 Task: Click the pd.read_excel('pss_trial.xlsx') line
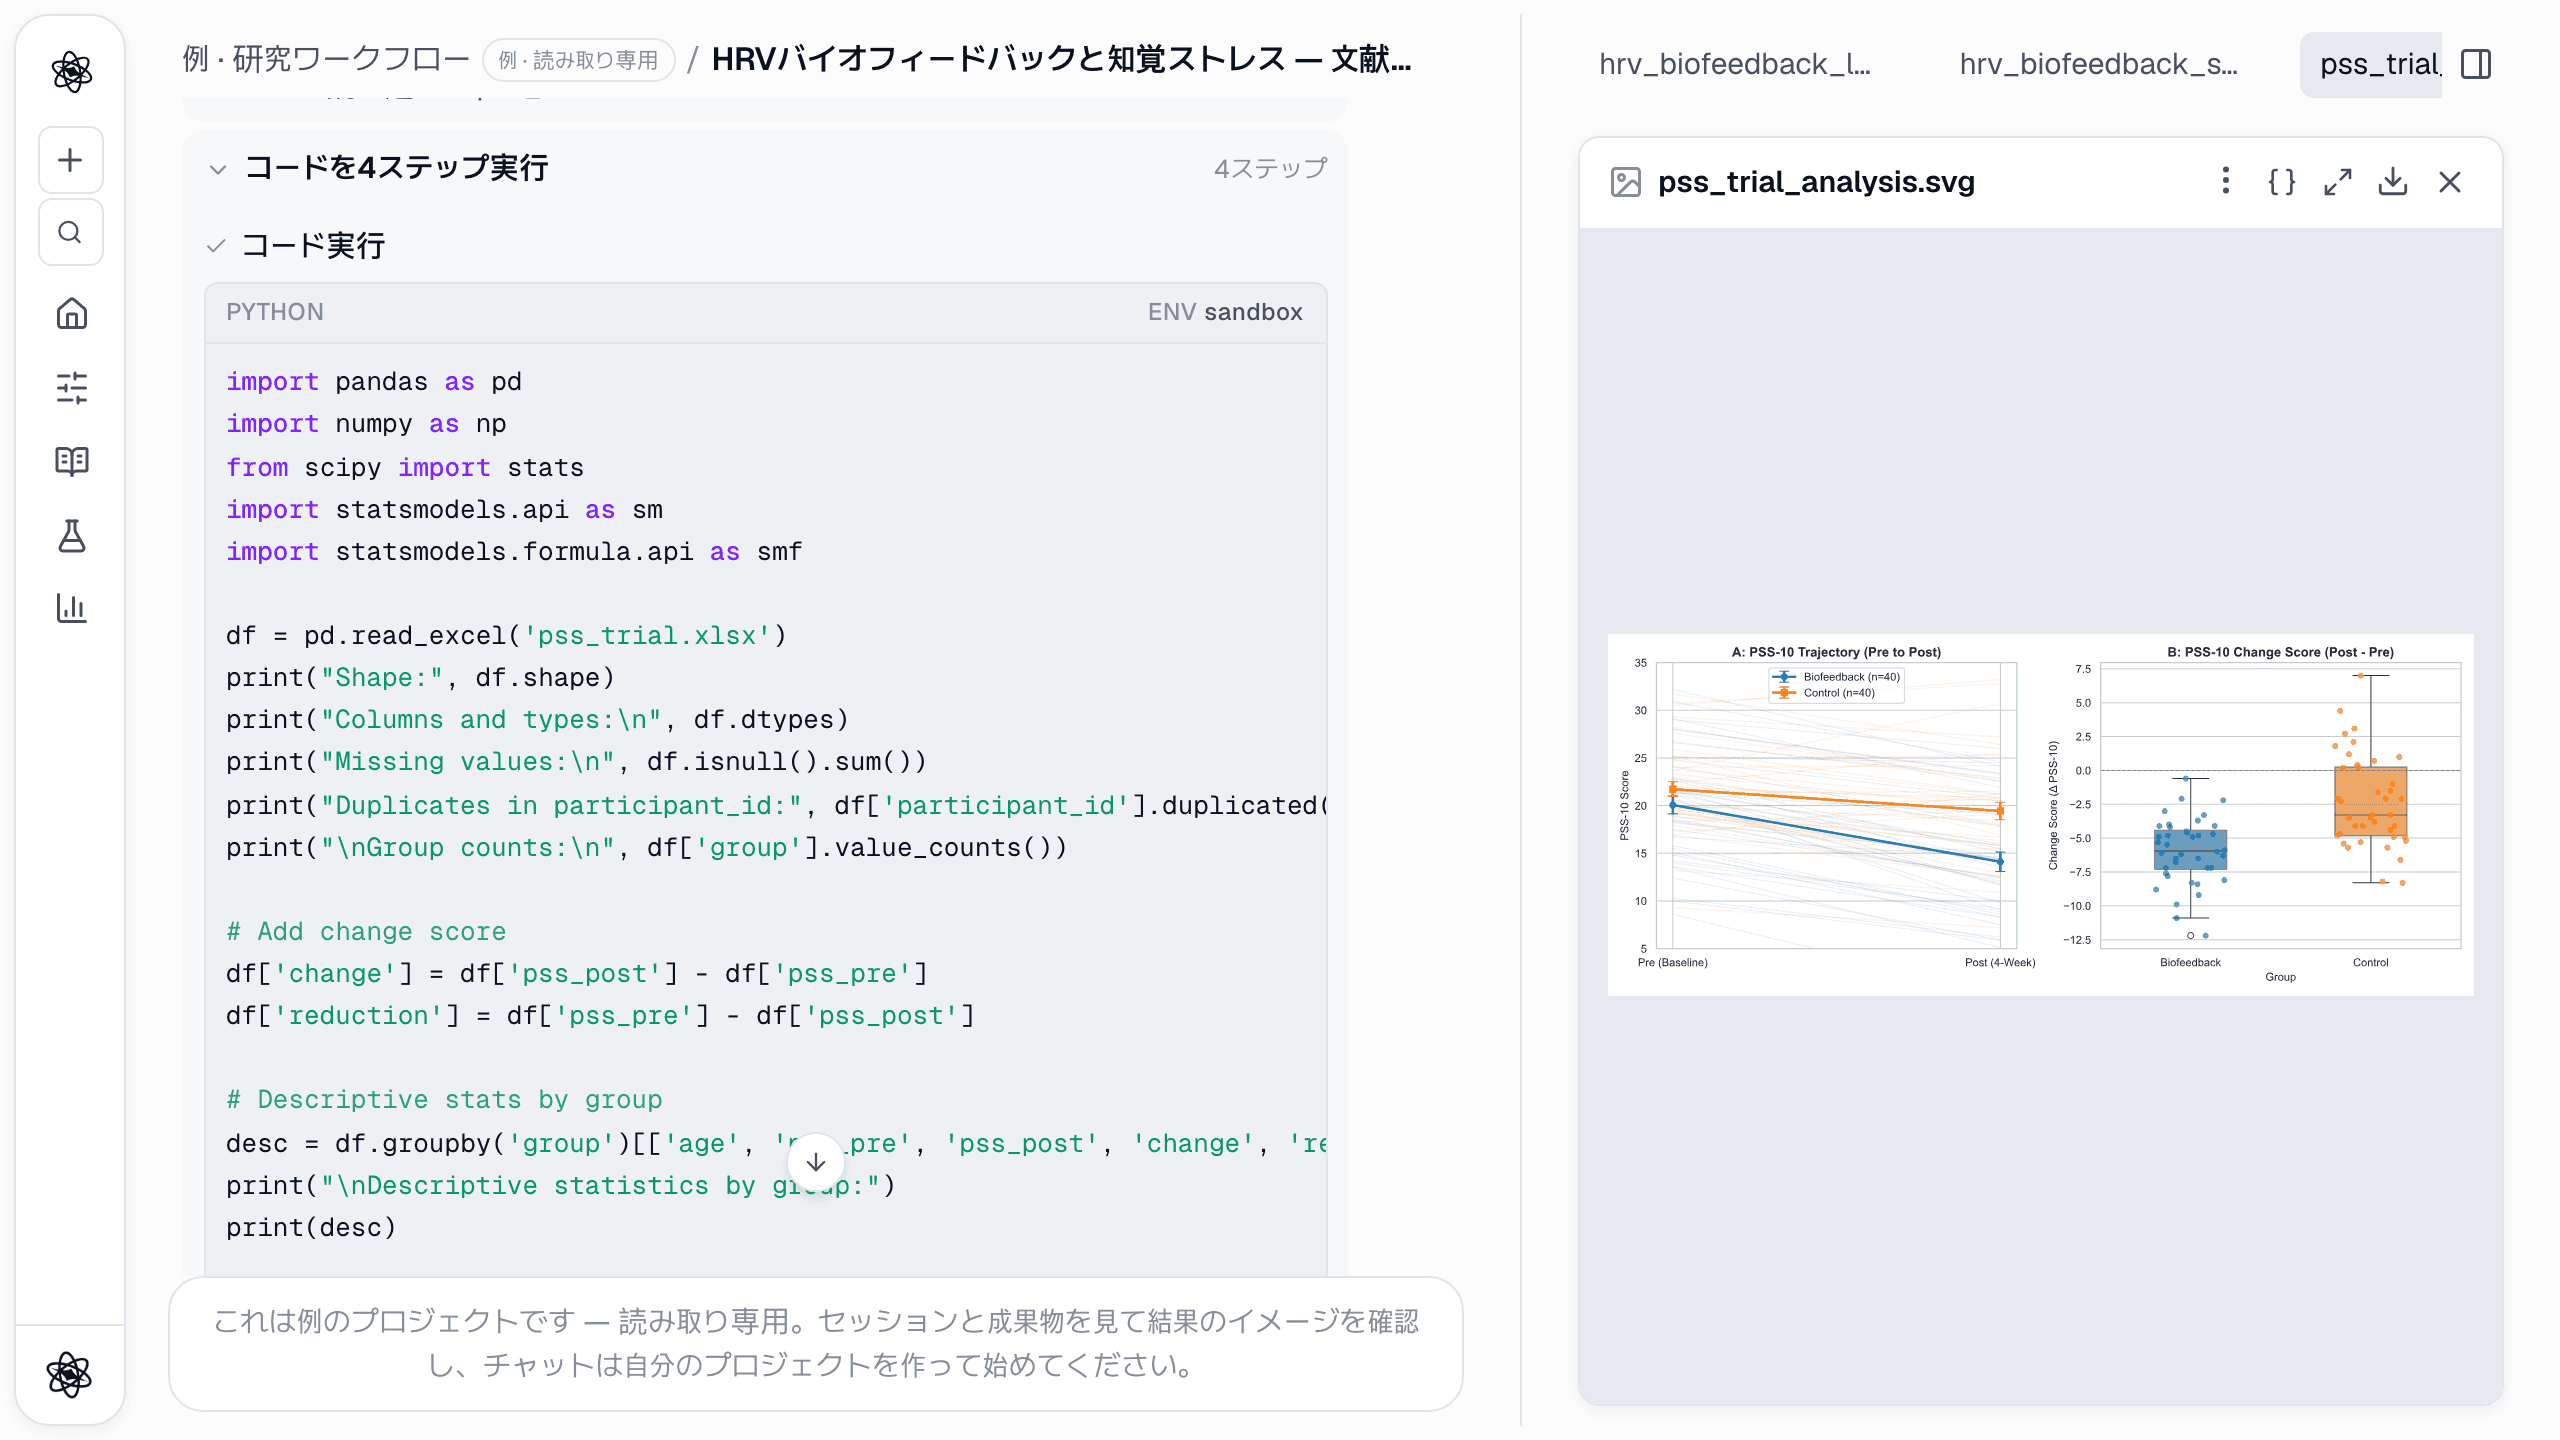[506, 636]
